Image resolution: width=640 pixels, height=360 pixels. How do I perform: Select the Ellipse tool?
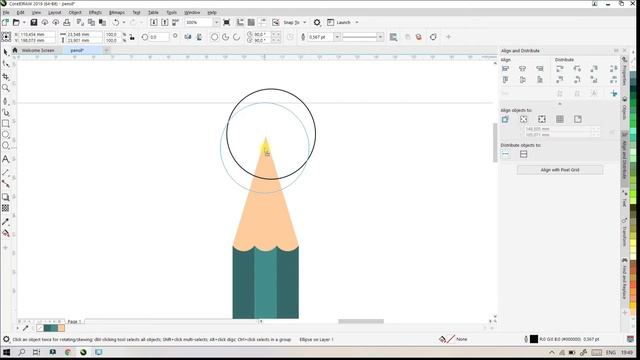coord(5,135)
